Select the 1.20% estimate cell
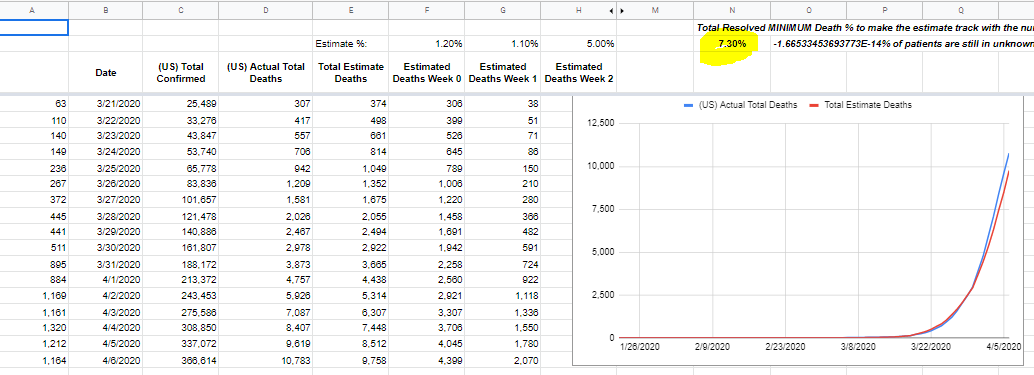The width and height of the screenshot is (1034, 375). pos(427,44)
